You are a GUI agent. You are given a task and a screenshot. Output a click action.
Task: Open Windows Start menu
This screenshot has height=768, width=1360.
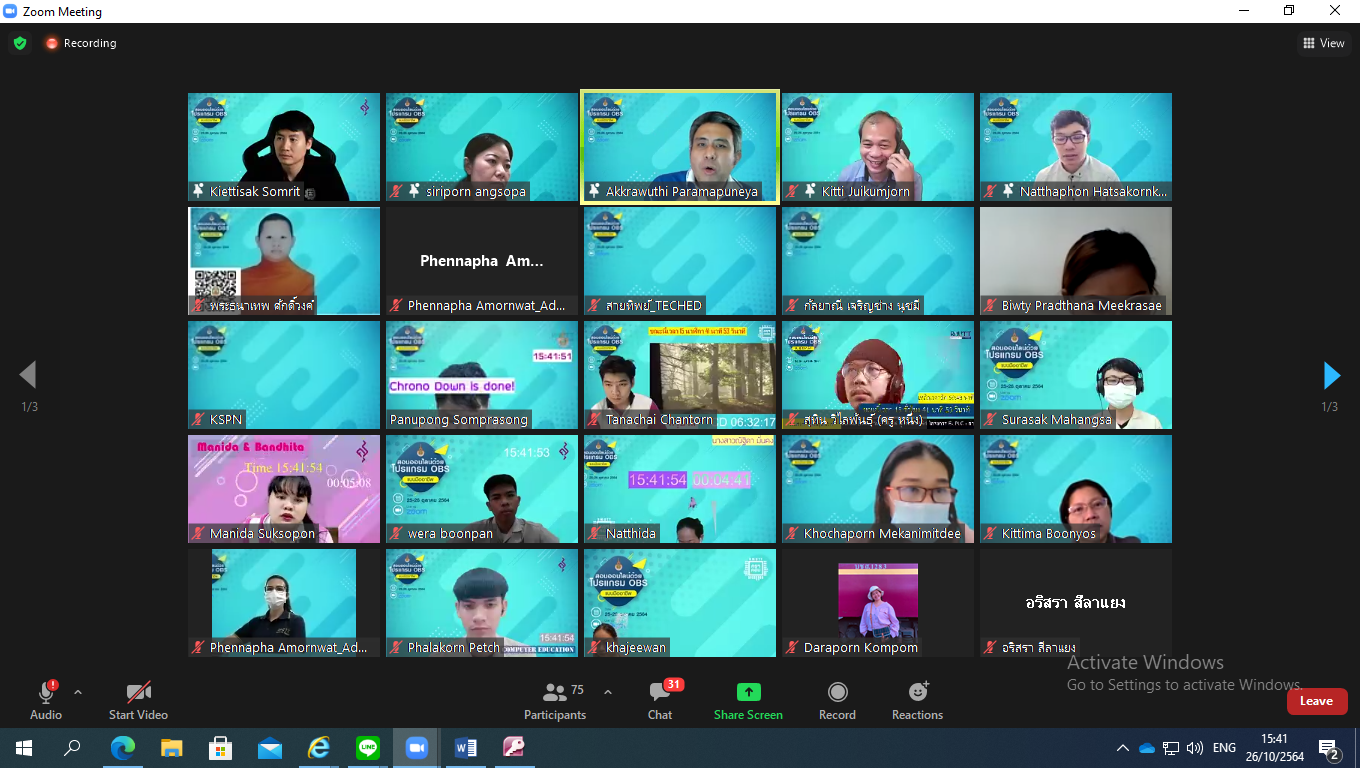24,747
